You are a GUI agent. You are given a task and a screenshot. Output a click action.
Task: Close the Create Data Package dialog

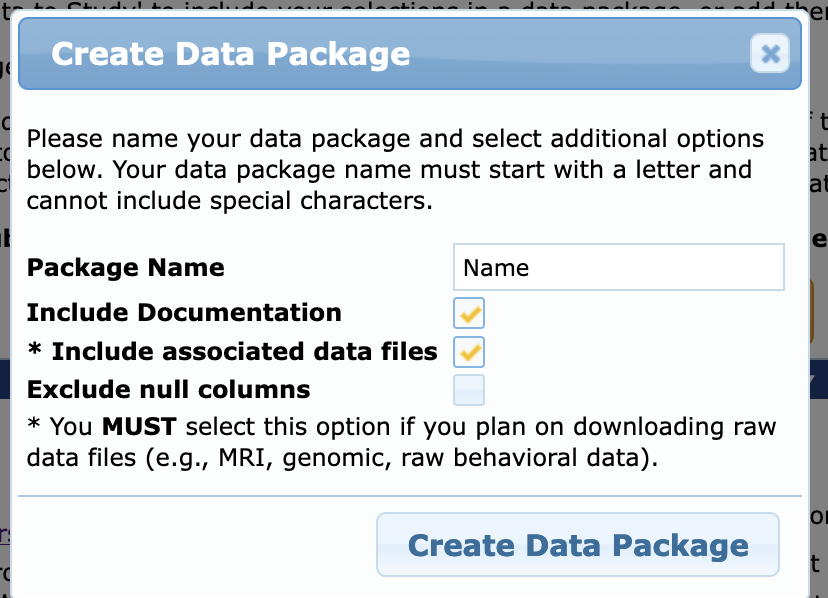pos(769,53)
